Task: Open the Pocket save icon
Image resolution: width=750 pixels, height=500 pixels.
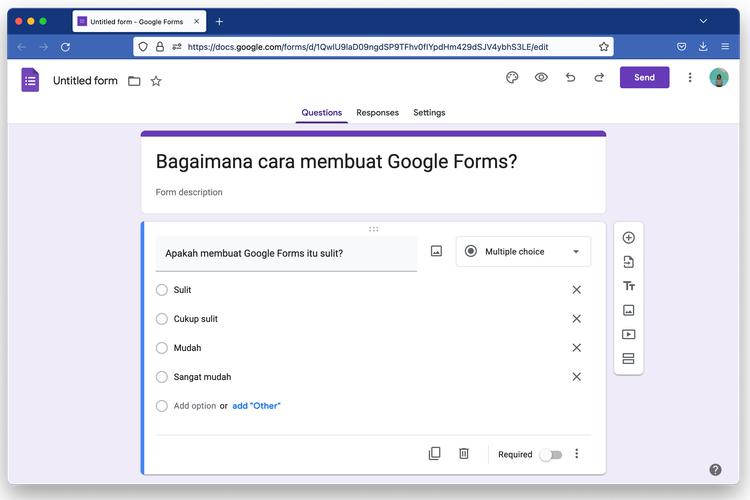Action: [x=682, y=46]
